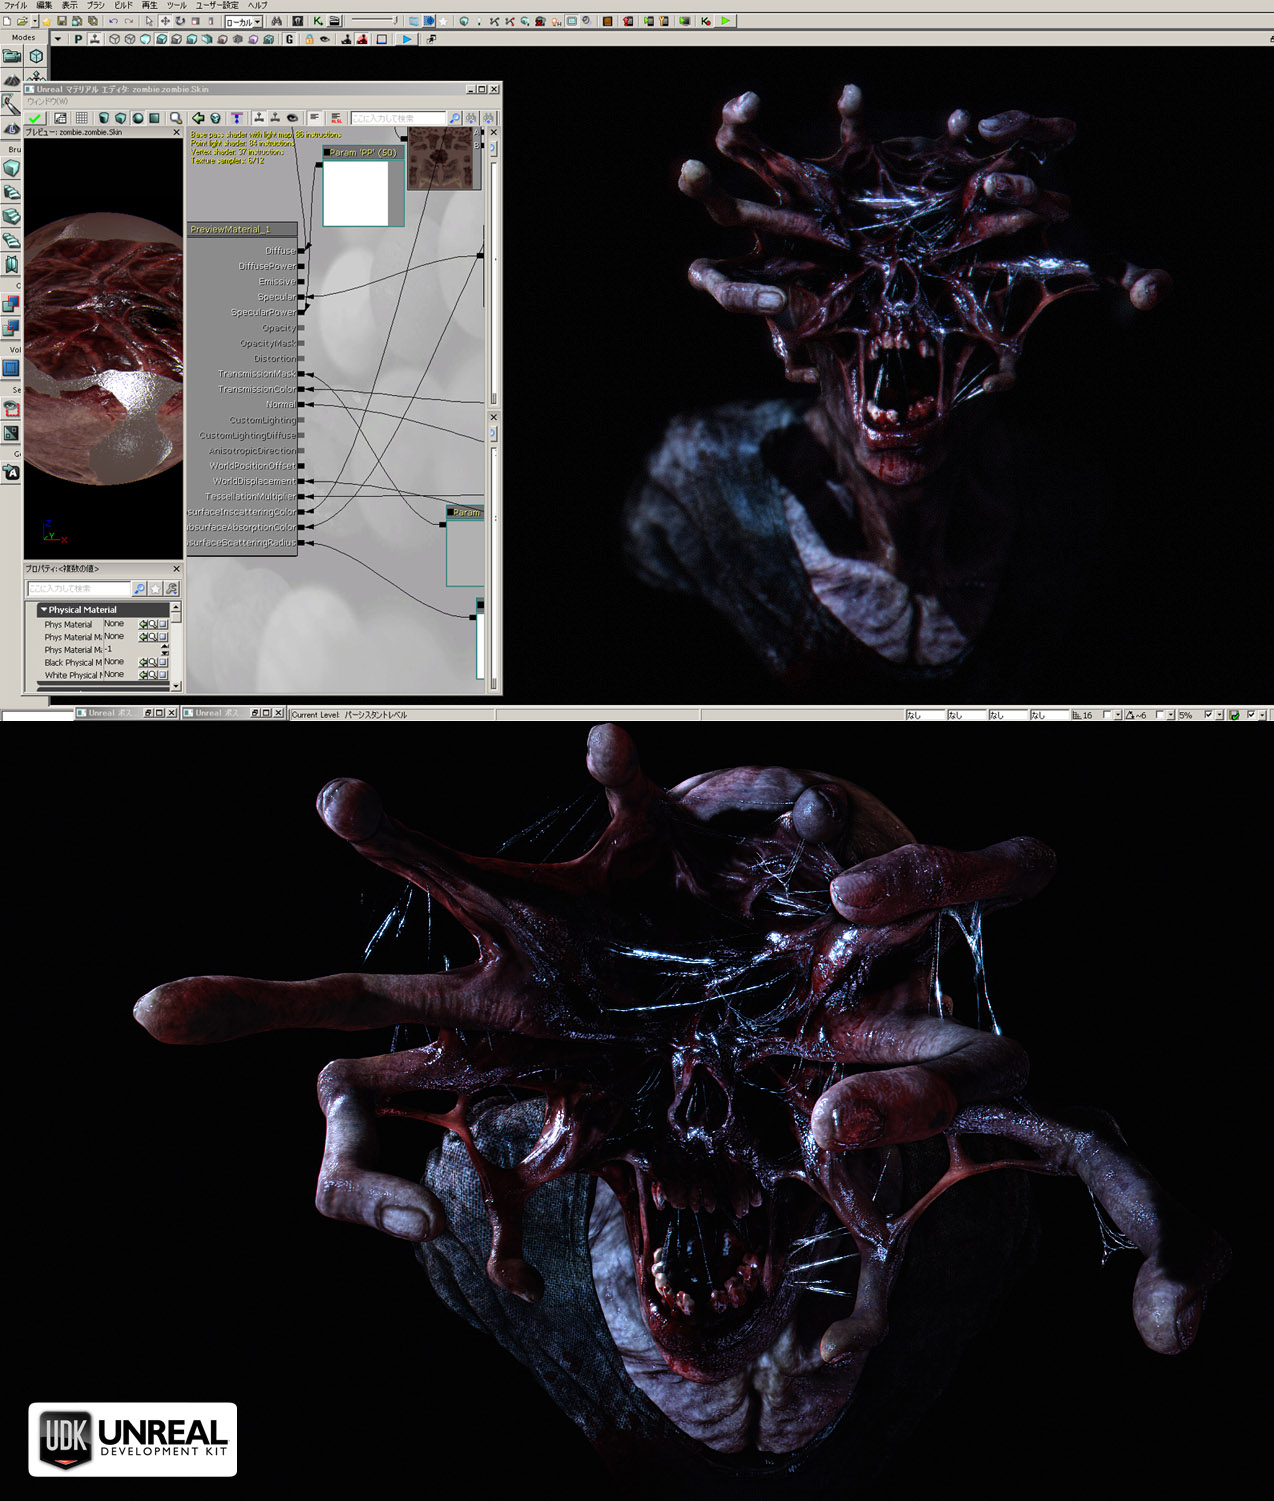Click the green Play in editor arrow
This screenshot has width=1274, height=1501.
click(726, 21)
